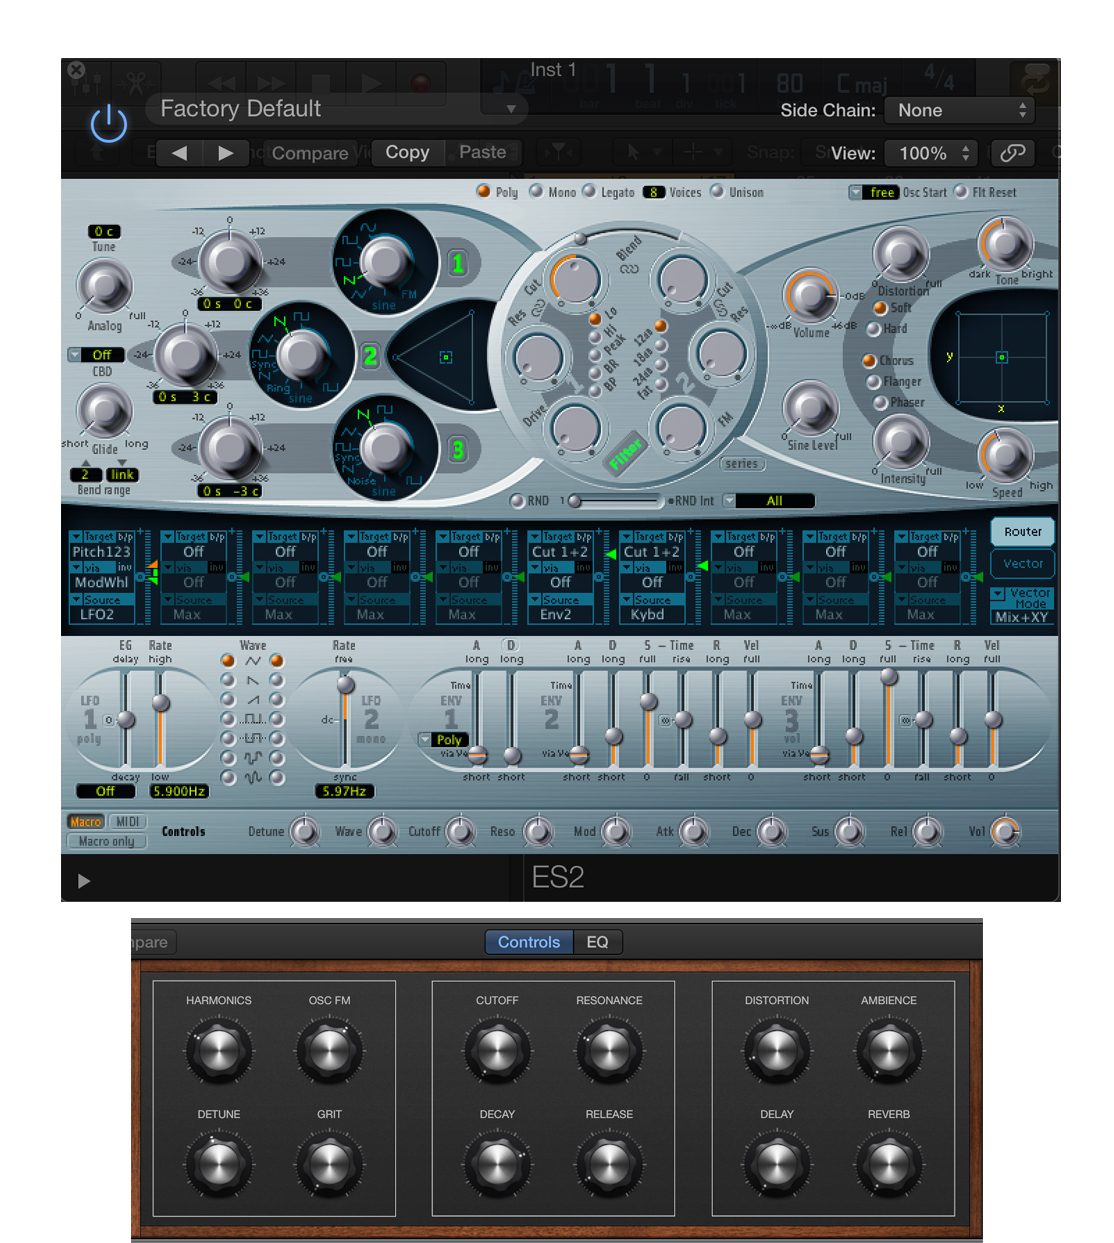Click the series icon below the filter section
Screen dimensions: 1114x1243
point(742,464)
